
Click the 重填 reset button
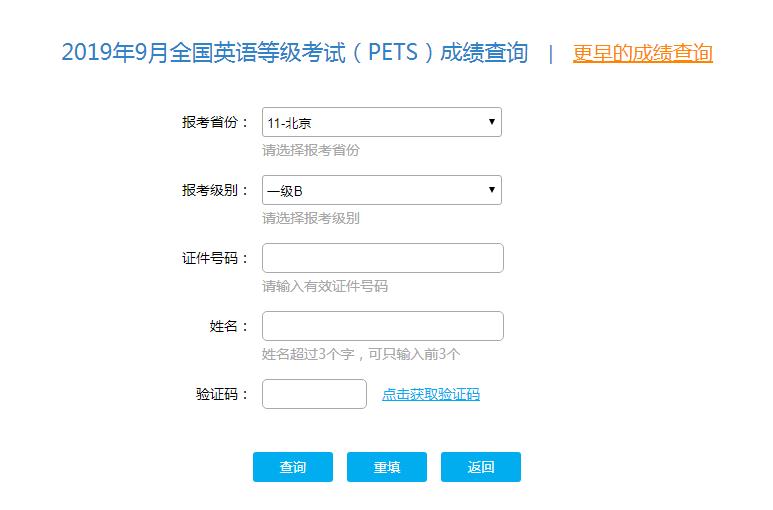387,467
